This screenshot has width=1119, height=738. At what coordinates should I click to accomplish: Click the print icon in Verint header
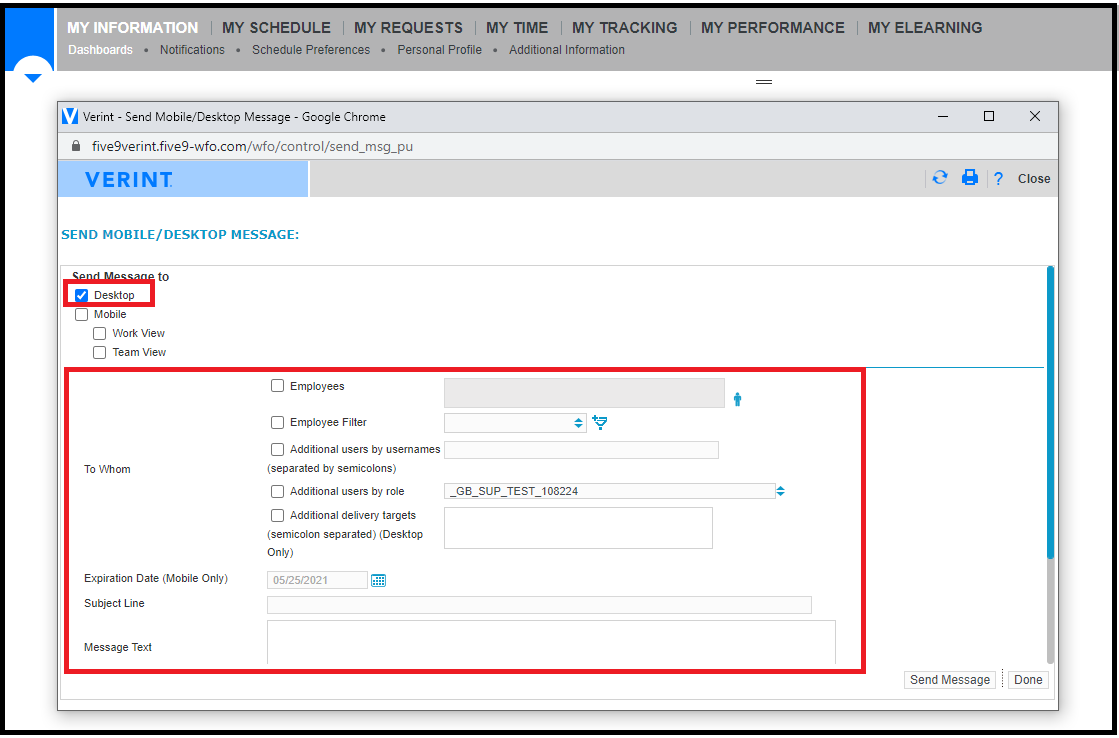coord(969,178)
